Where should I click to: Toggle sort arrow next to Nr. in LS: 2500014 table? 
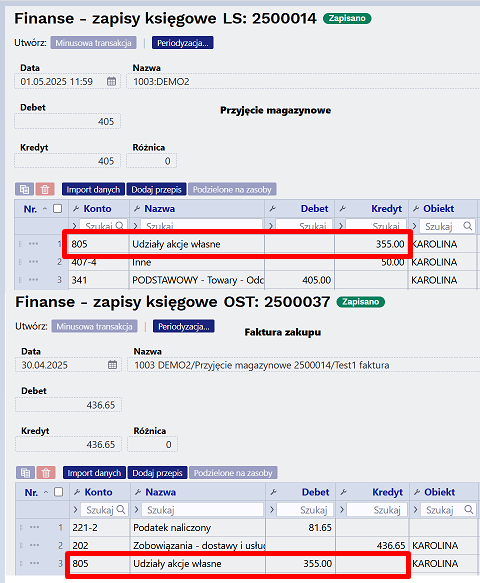pos(45,209)
